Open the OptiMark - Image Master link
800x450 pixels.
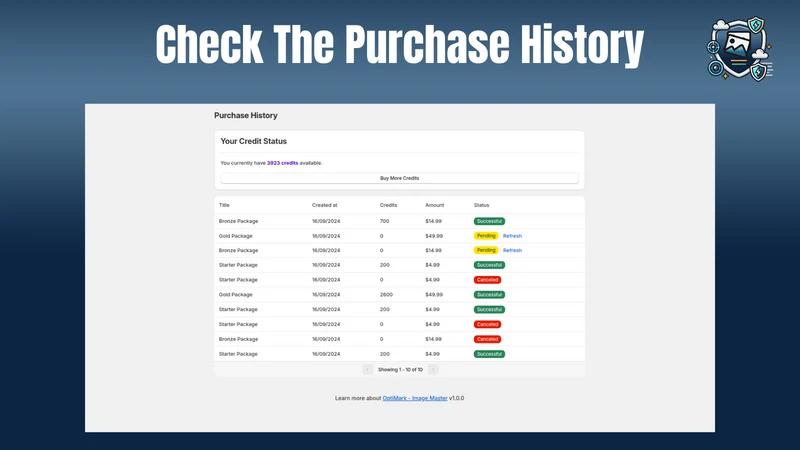415,398
